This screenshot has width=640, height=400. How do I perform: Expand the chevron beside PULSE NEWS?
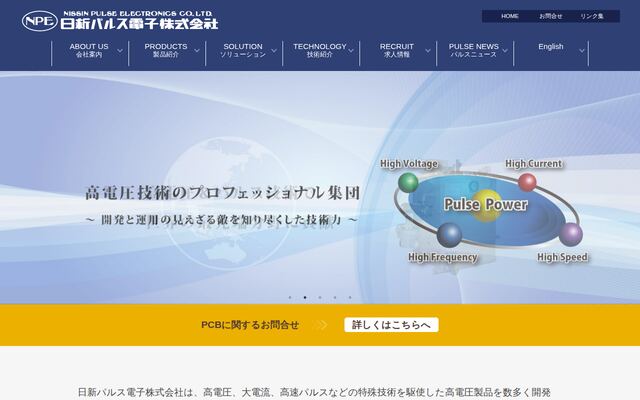click(x=505, y=51)
